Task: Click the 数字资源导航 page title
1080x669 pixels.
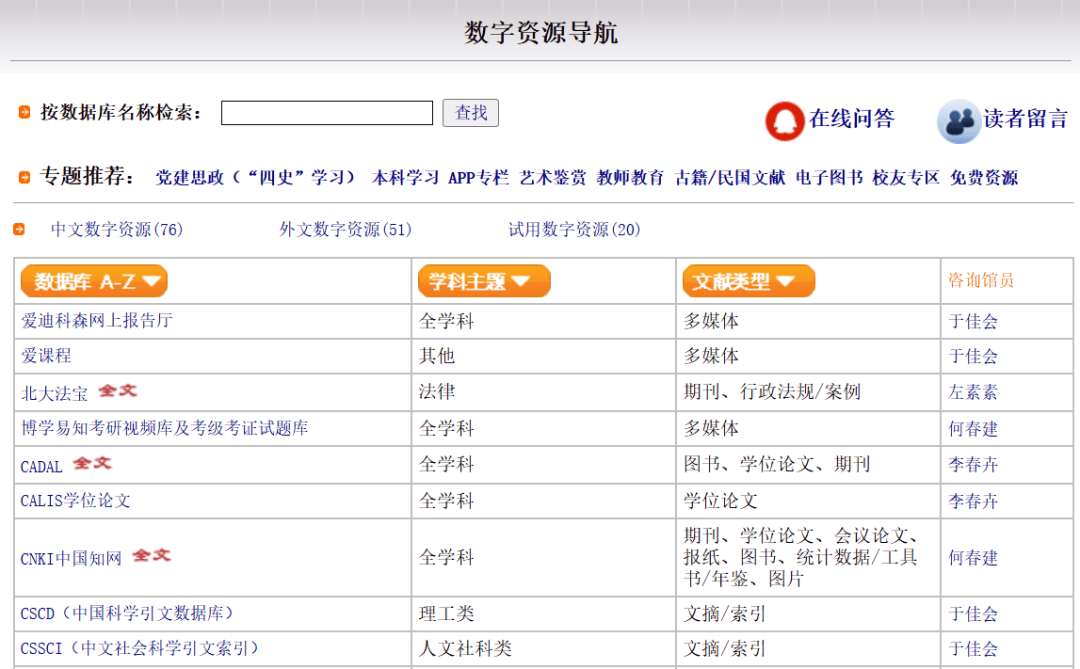Action: click(541, 32)
